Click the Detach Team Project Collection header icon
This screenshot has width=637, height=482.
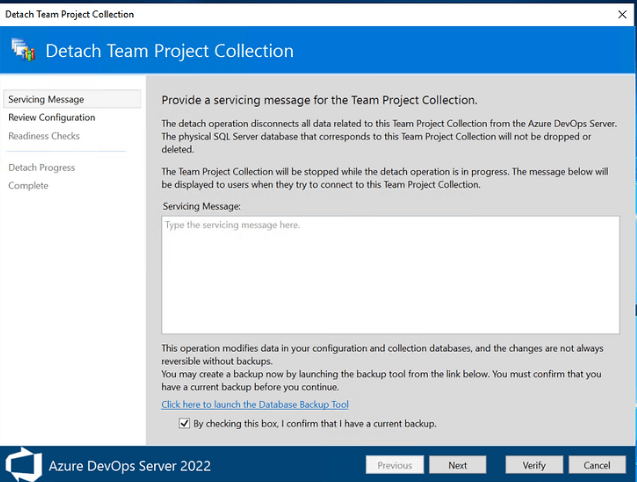coord(23,50)
